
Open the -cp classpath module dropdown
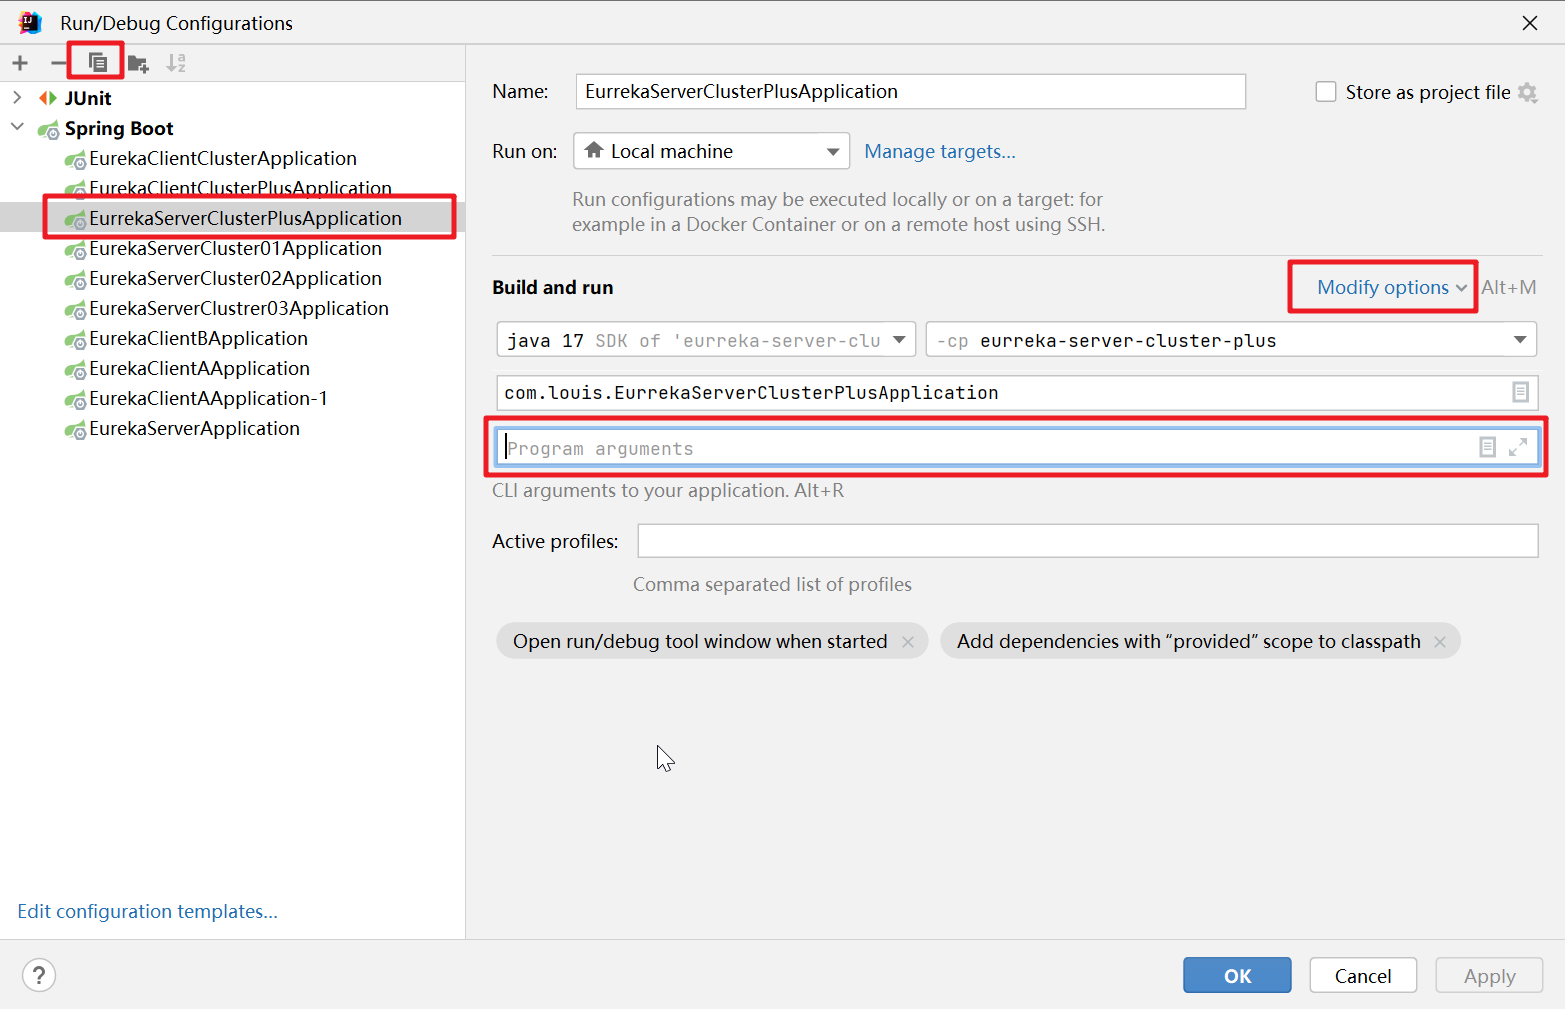click(1231, 340)
